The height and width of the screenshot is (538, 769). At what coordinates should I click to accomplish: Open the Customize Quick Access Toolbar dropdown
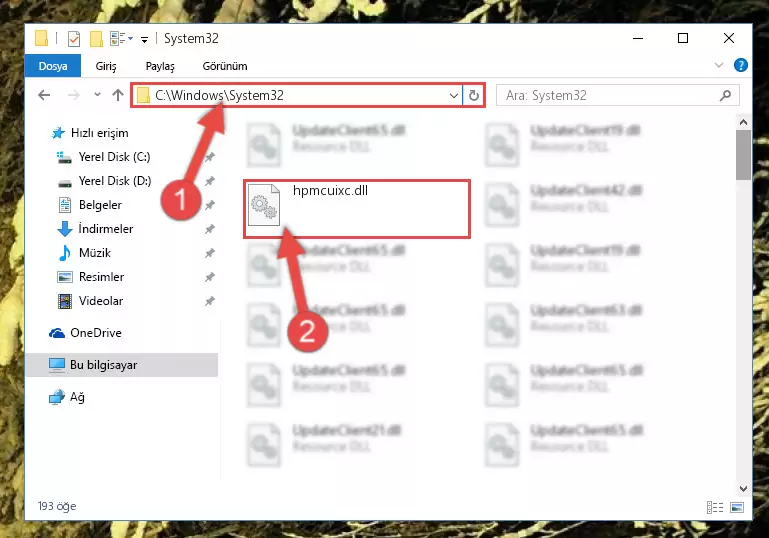pyautogui.click(x=144, y=39)
